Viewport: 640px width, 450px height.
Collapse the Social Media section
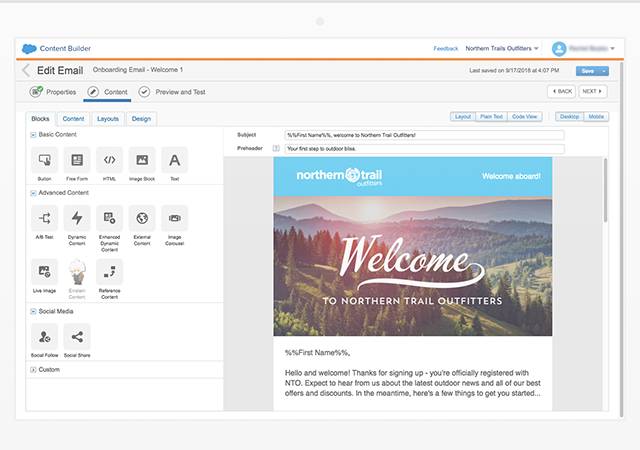33,312
